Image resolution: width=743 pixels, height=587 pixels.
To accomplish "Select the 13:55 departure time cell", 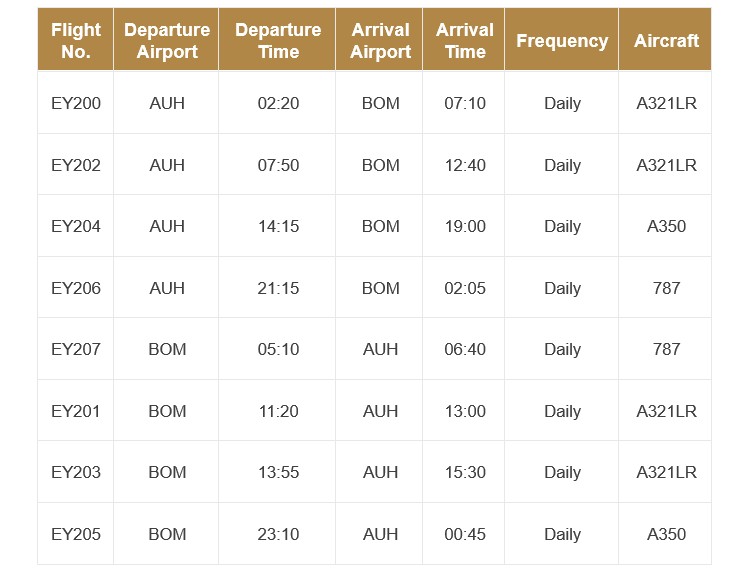I will point(278,472).
